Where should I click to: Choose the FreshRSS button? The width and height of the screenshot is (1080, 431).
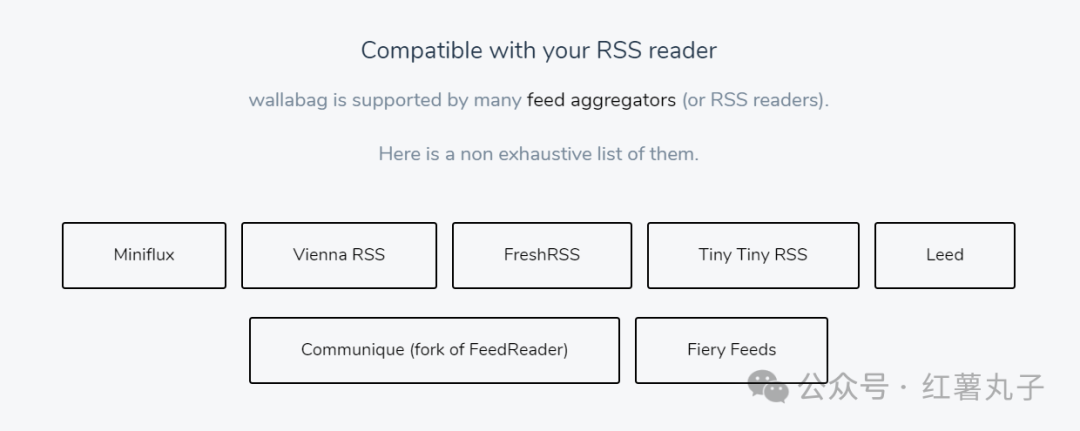pos(542,255)
